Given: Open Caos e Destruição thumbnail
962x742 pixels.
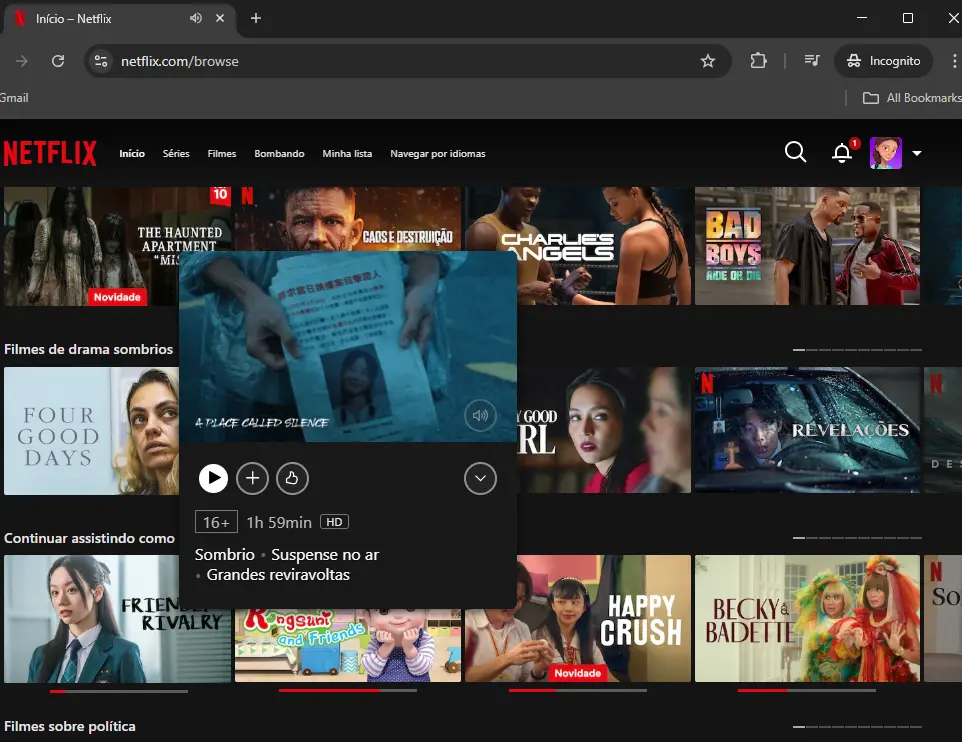Looking at the screenshot, I should click(347, 218).
